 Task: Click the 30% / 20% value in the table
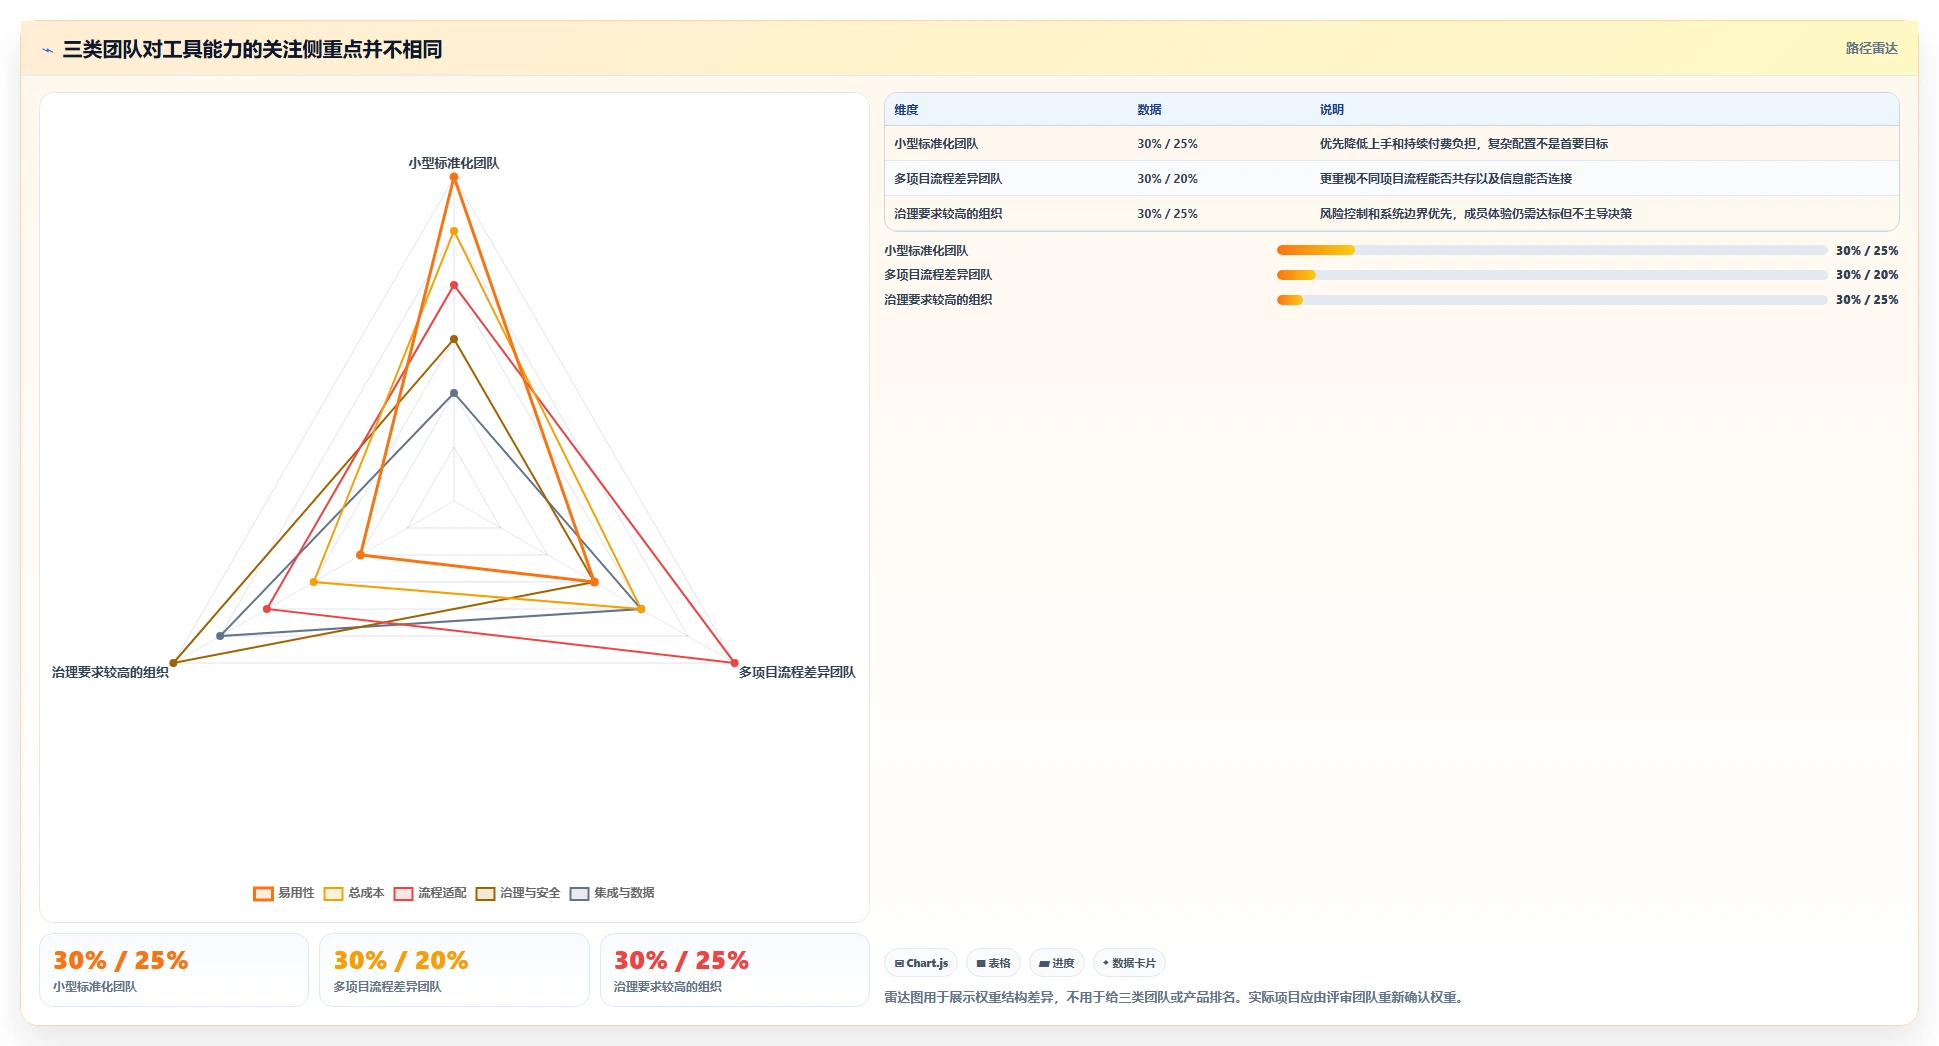coord(1167,179)
